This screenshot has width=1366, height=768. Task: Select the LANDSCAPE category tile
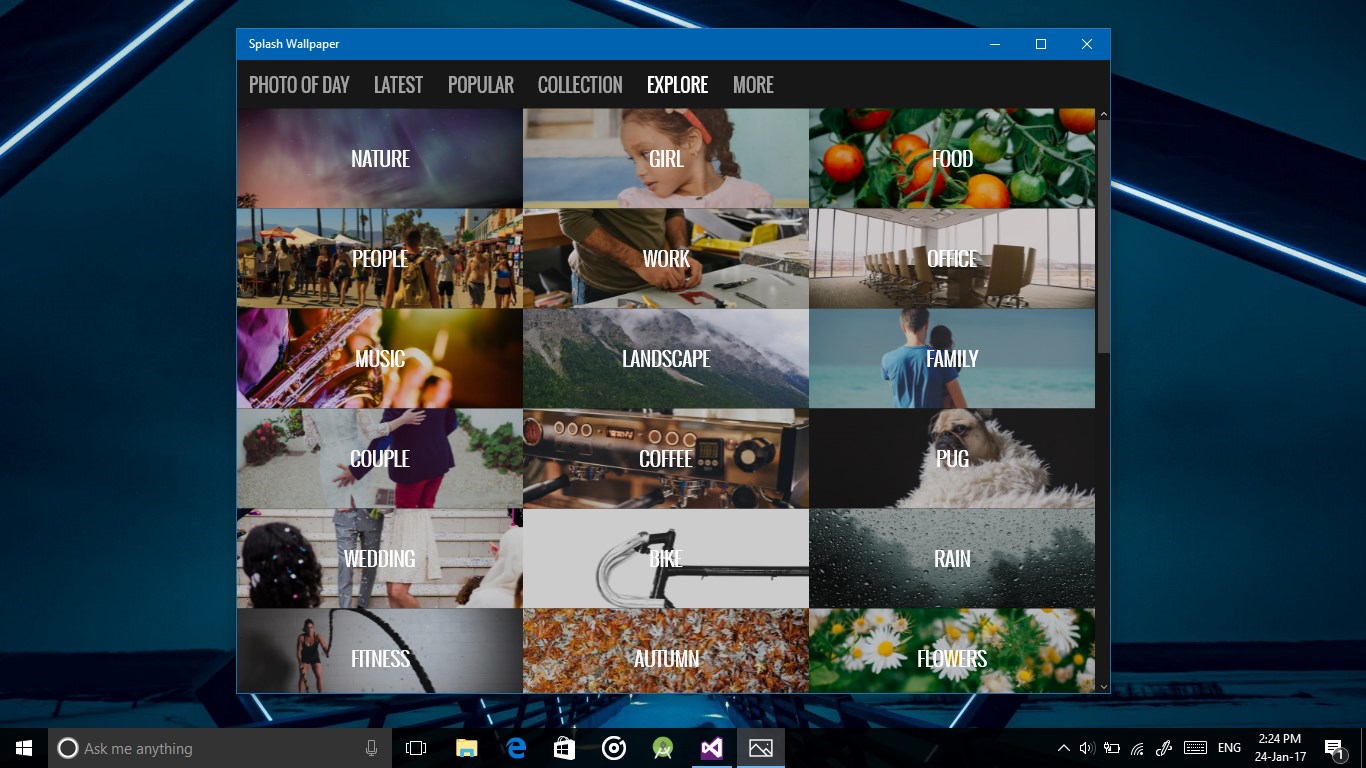click(x=666, y=358)
